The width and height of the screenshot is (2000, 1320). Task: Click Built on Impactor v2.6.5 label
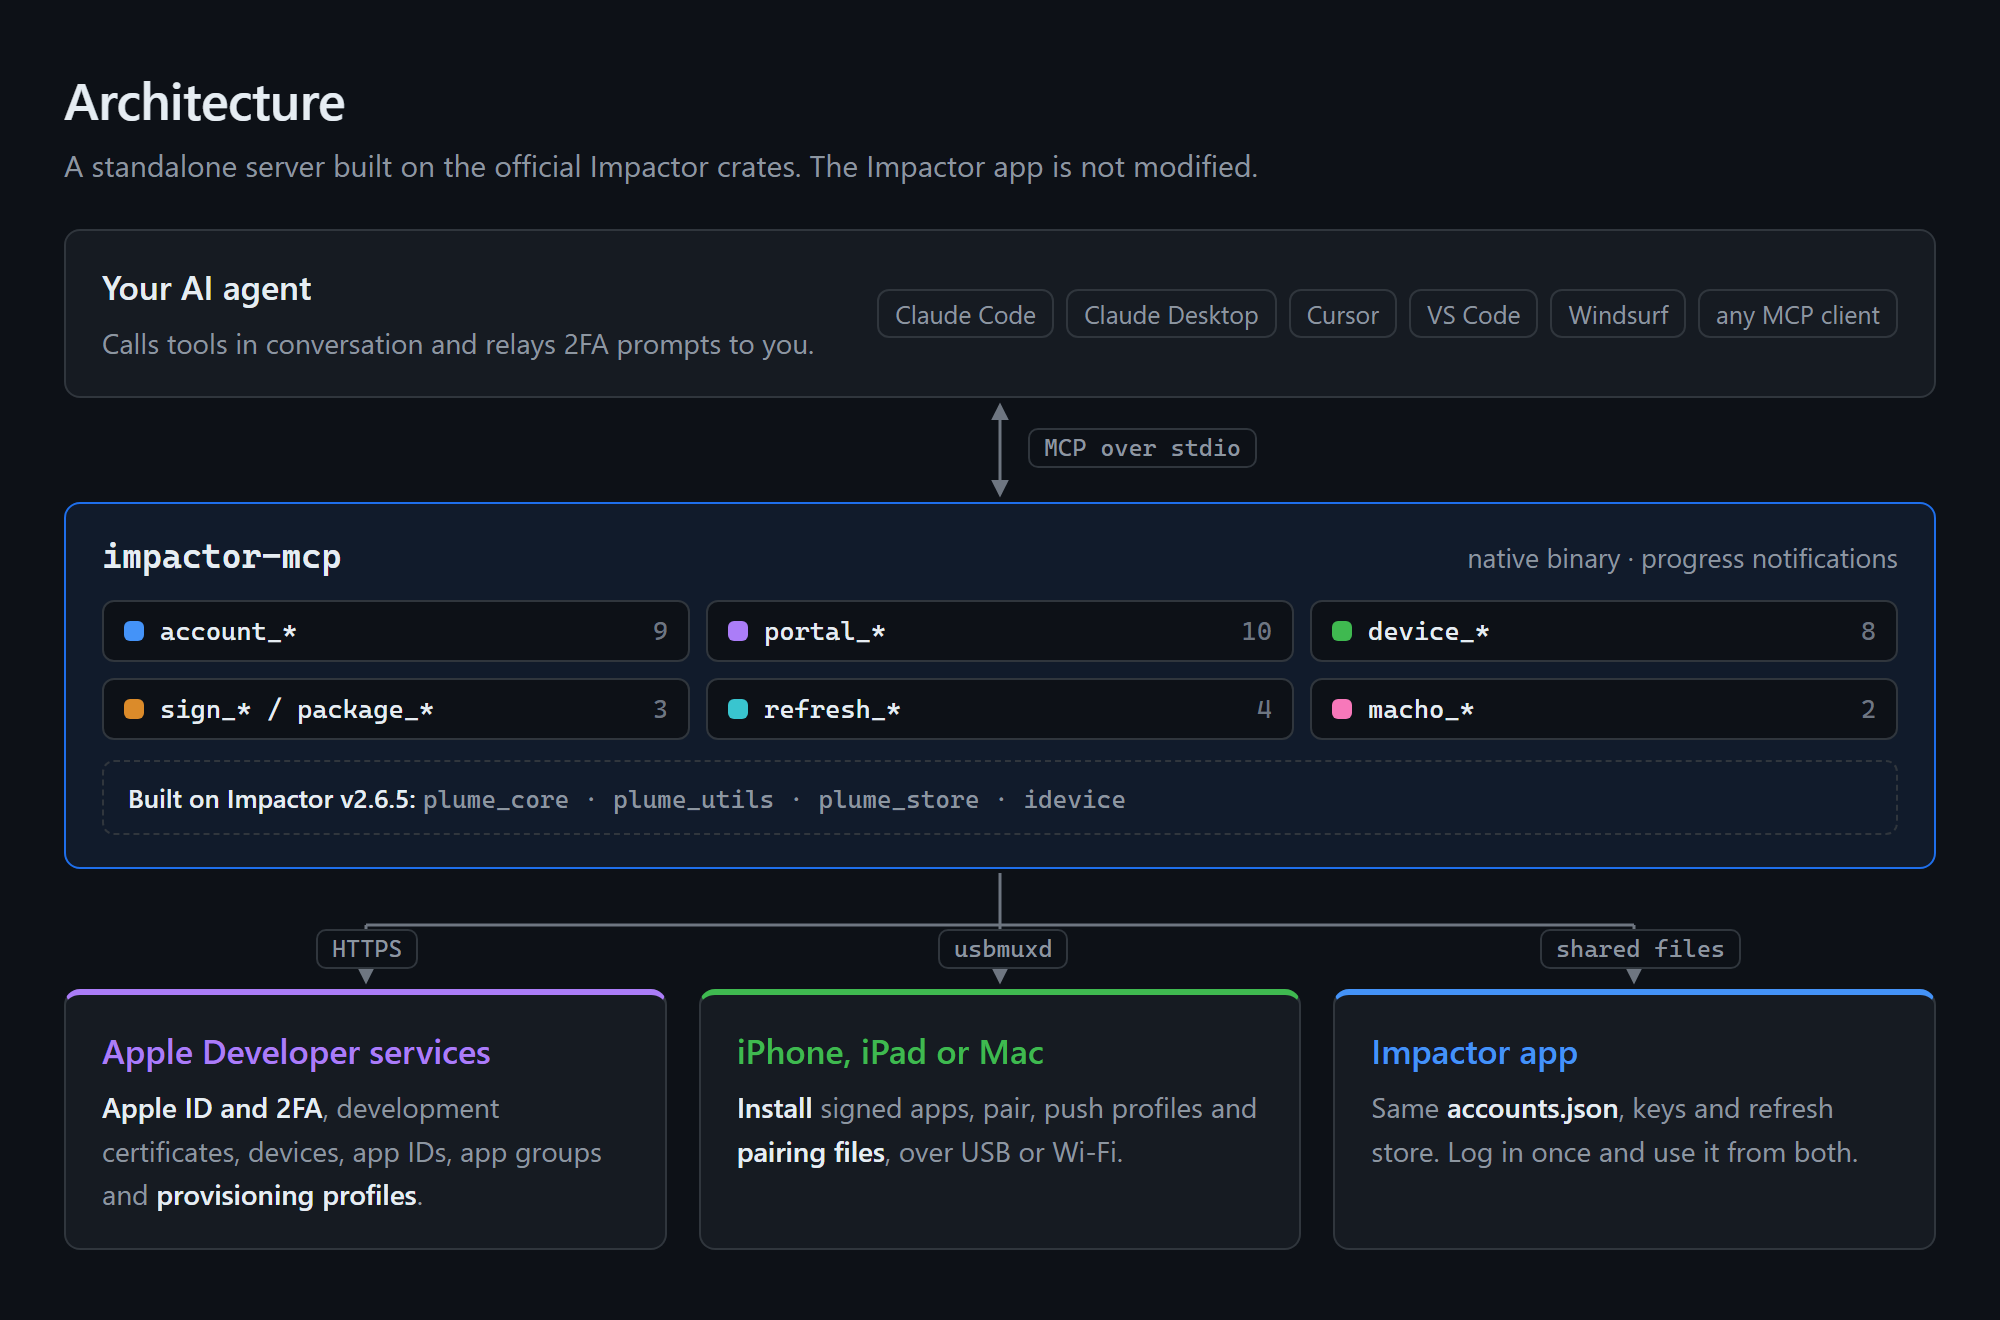click(272, 800)
